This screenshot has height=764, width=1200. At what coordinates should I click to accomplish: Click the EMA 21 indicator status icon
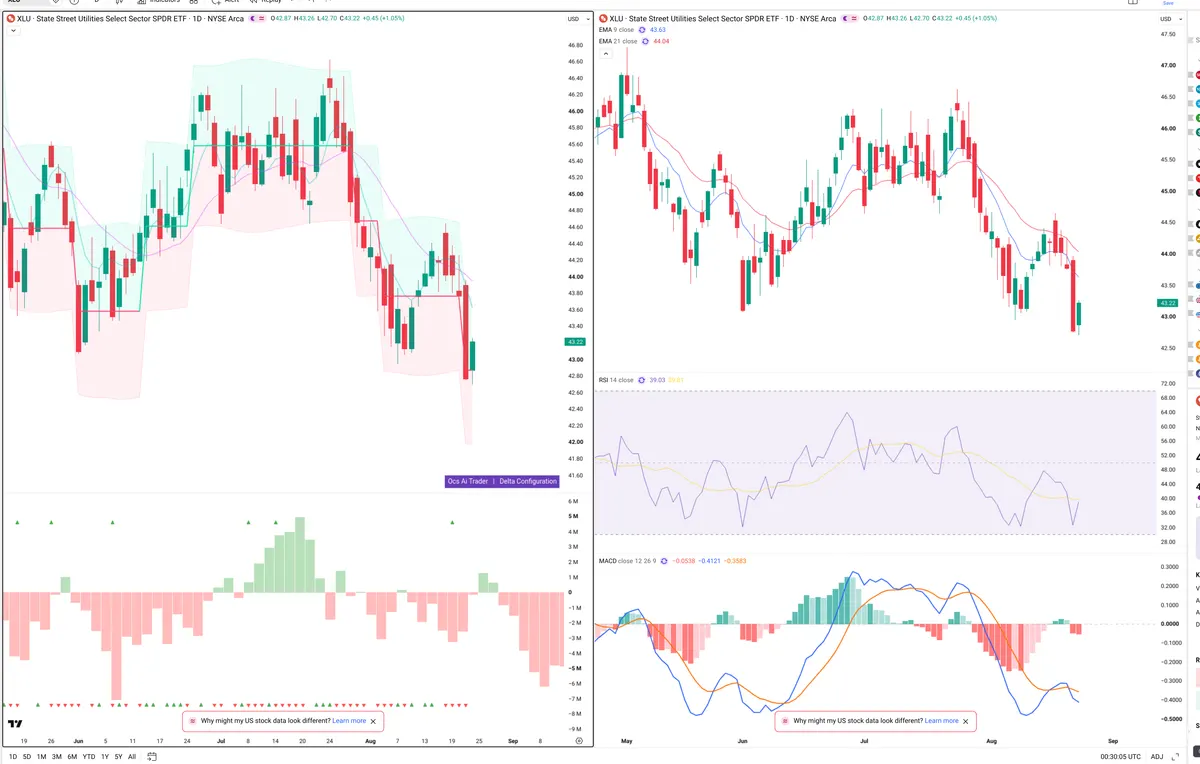646,41
